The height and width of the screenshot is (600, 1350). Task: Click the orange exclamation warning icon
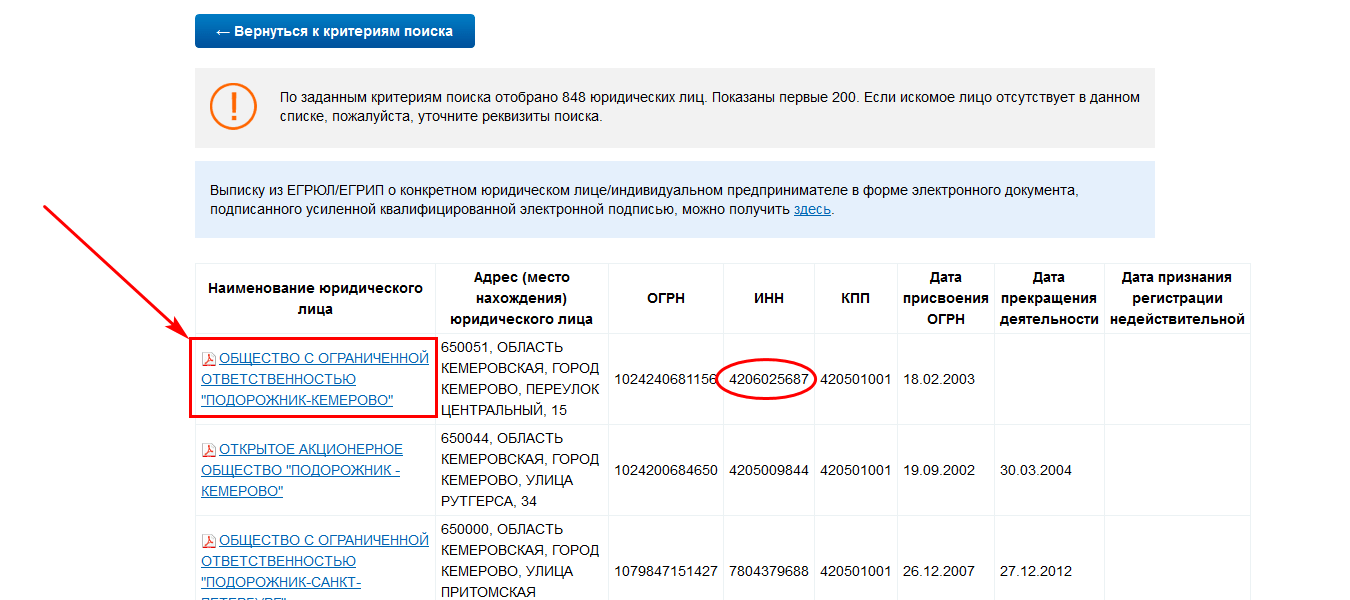point(233,105)
